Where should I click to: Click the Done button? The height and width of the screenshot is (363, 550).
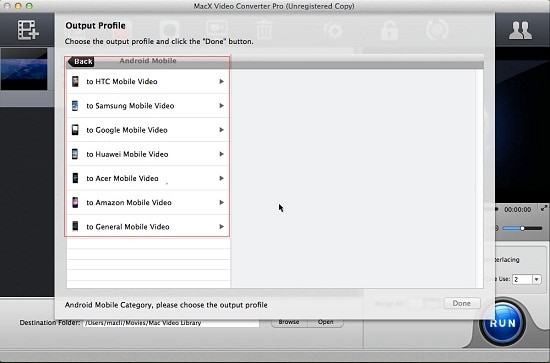[462, 303]
